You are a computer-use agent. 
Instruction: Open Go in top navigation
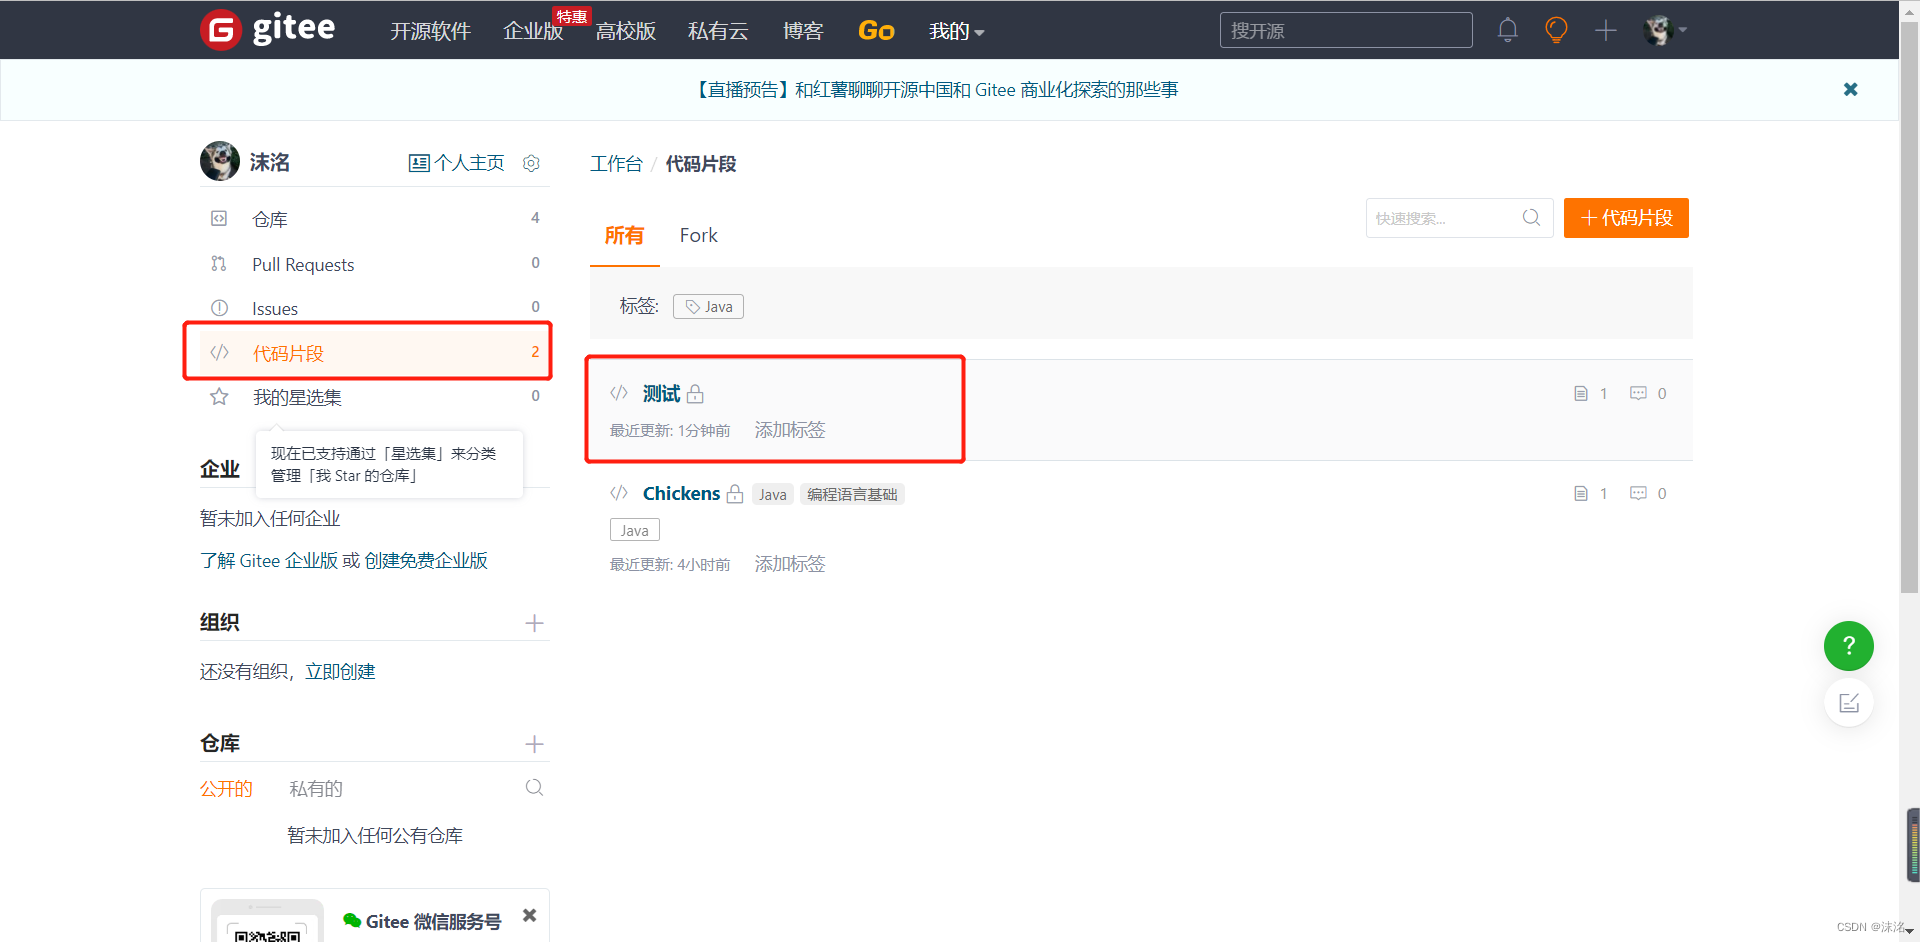click(x=876, y=31)
